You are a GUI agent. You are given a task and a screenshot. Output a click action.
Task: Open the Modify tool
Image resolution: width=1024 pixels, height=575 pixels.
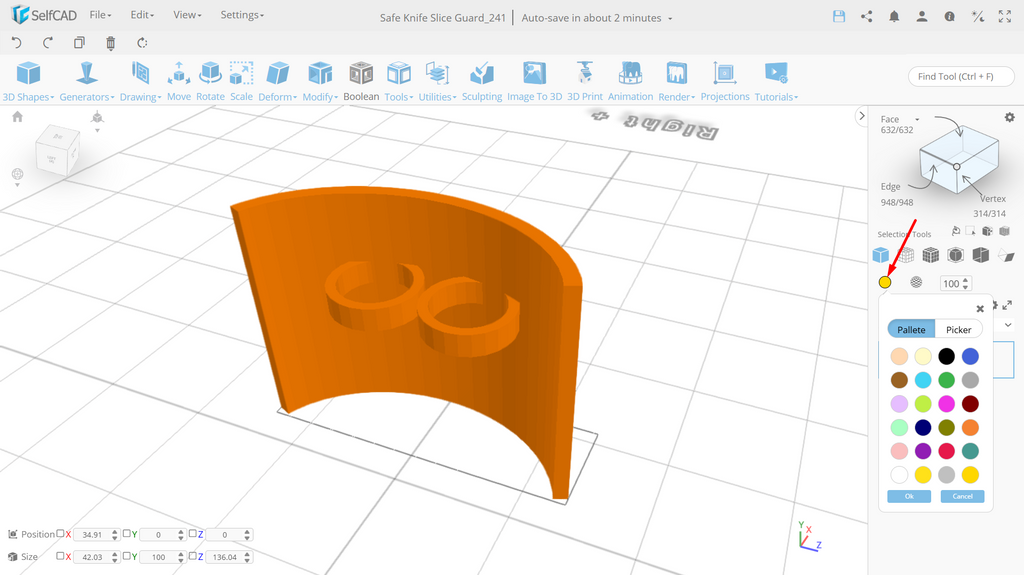pyautogui.click(x=320, y=82)
